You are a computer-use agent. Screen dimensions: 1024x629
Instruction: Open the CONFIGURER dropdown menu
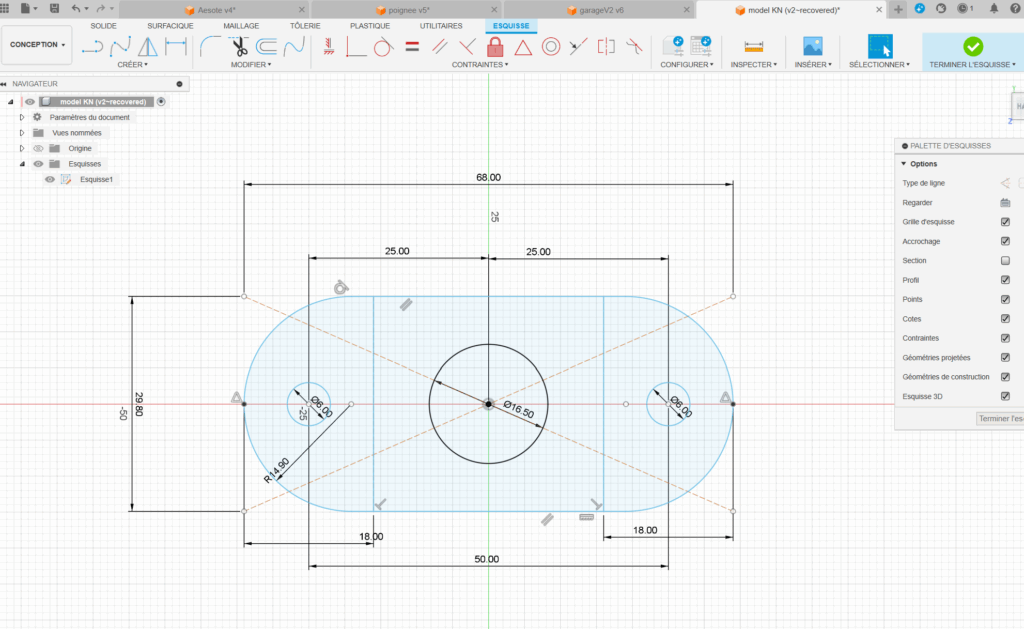tap(686, 65)
